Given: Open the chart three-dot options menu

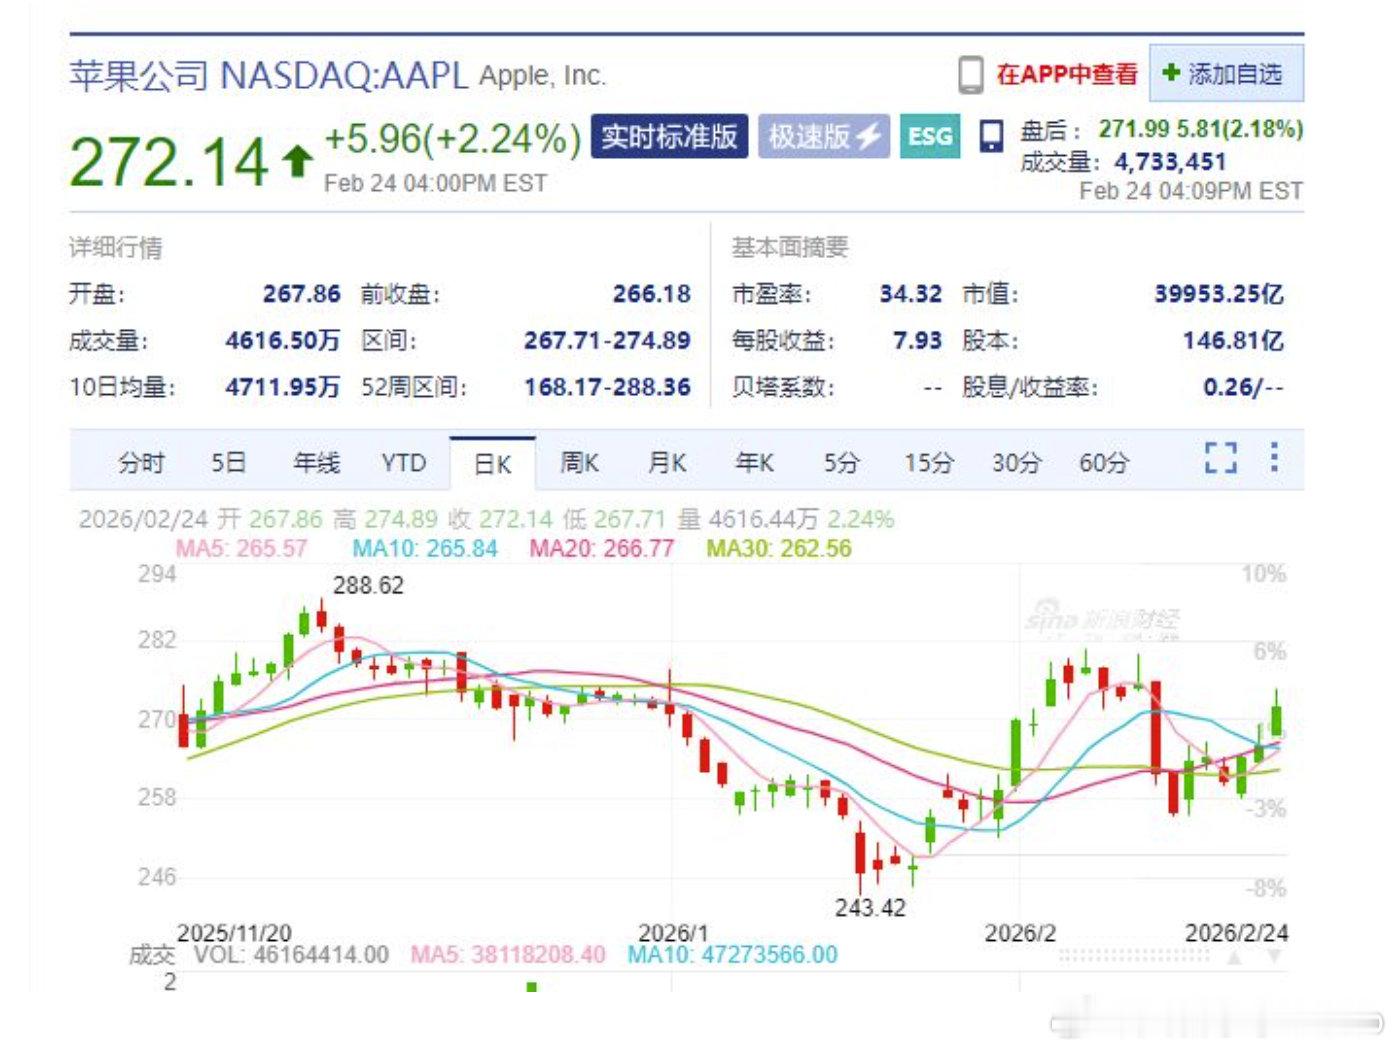Looking at the screenshot, I should pyautogui.click(x=1275, y=457).
